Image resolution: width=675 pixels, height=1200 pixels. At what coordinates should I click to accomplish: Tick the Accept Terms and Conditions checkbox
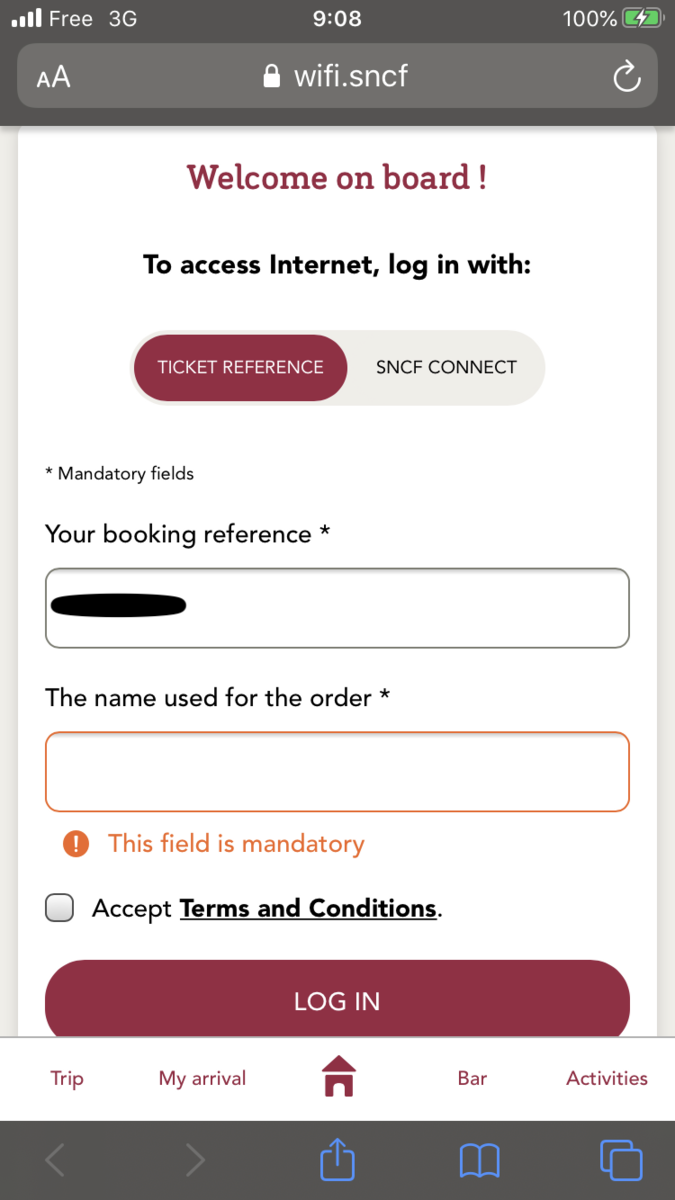pyautogui.click(x=60, y=908)
